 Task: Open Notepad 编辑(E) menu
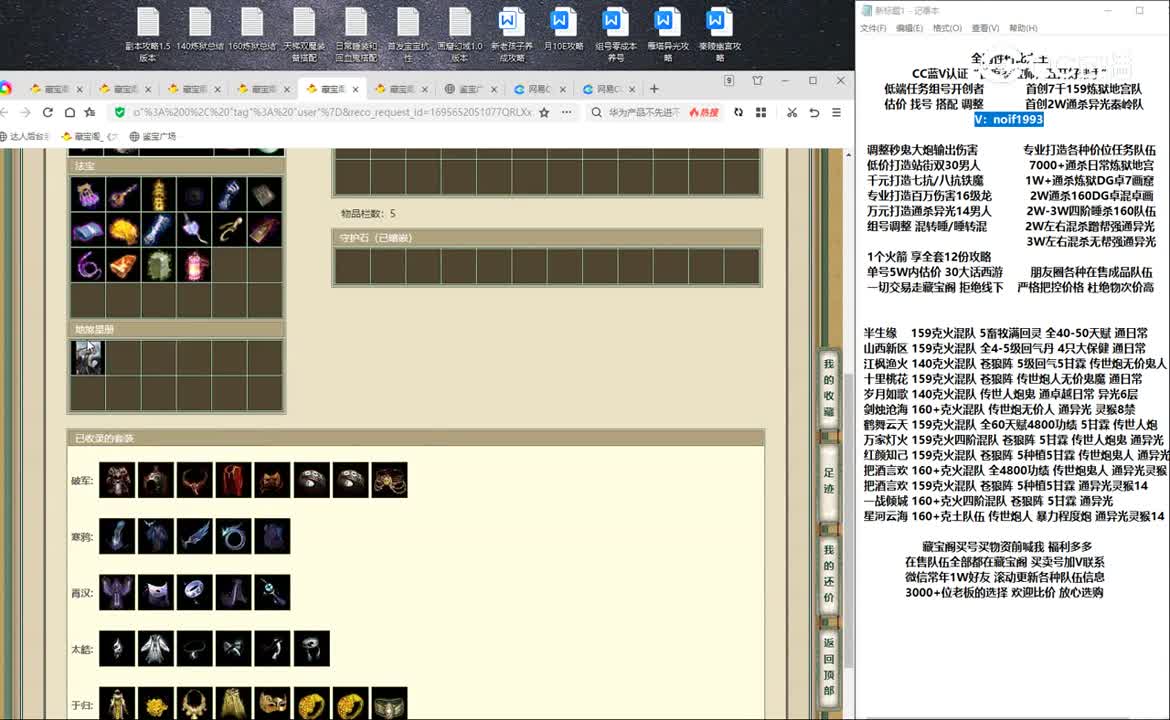[x=909, y=28]
